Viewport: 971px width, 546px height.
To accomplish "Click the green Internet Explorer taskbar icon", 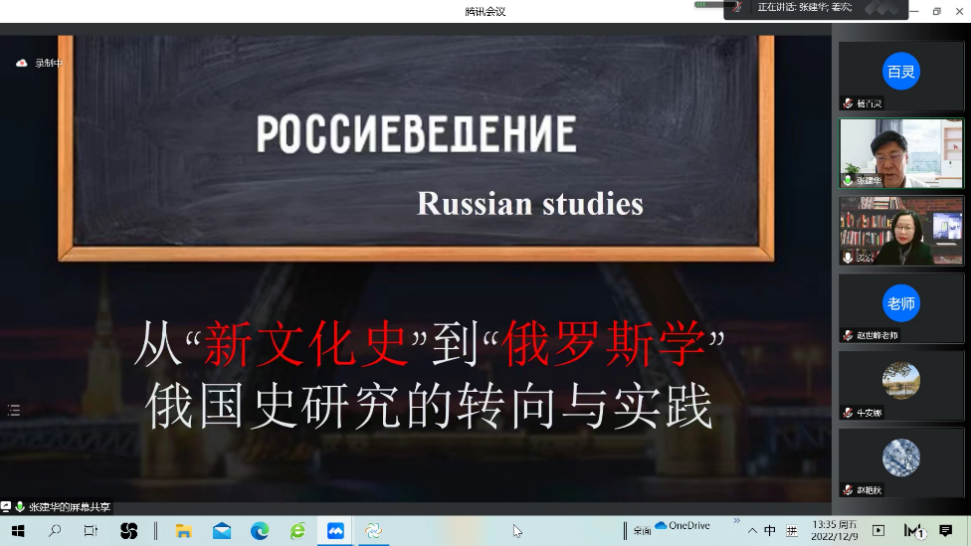I will click(x=297, y=531).
